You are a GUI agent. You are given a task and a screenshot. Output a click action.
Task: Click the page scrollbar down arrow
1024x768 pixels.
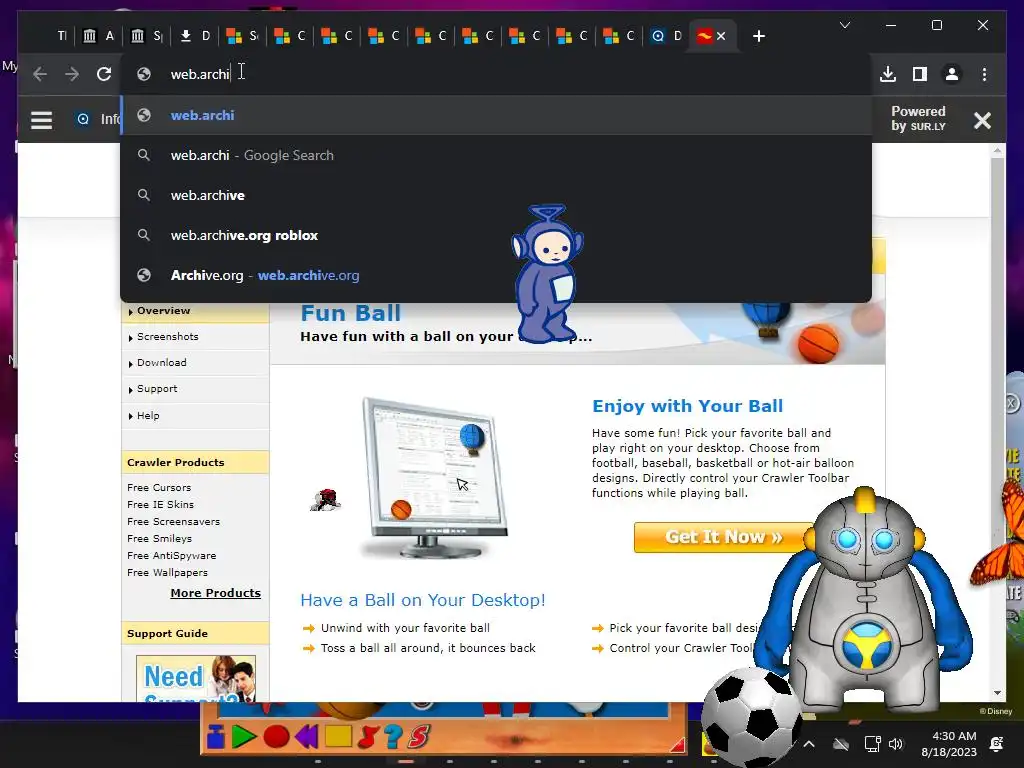[x=997, y=693]
